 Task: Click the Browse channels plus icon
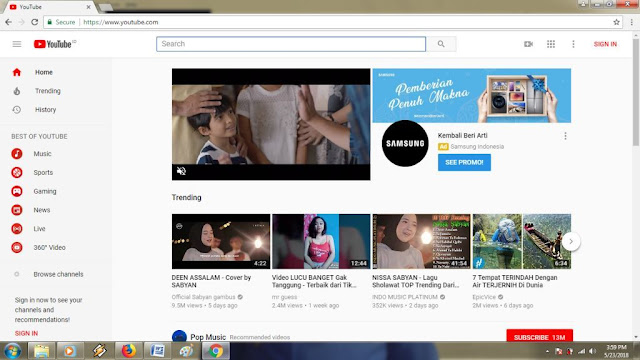tap(17, 274)
